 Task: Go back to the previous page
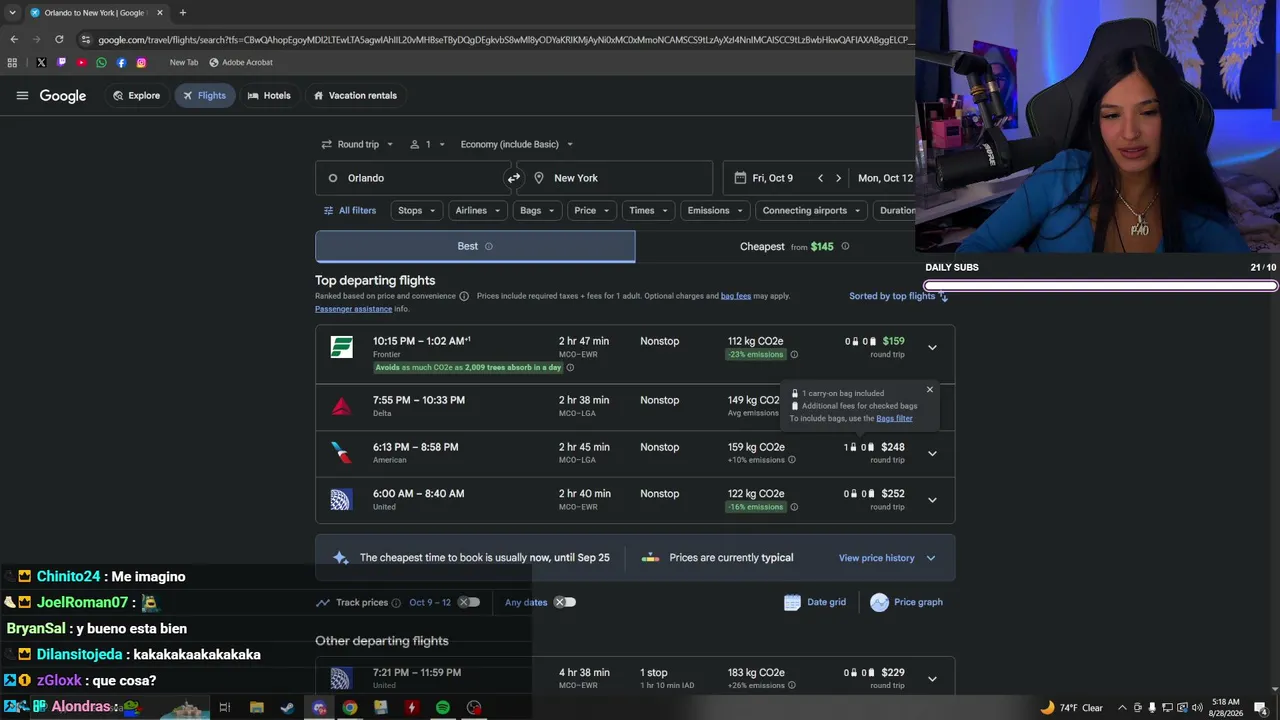(x=14, y=39)
